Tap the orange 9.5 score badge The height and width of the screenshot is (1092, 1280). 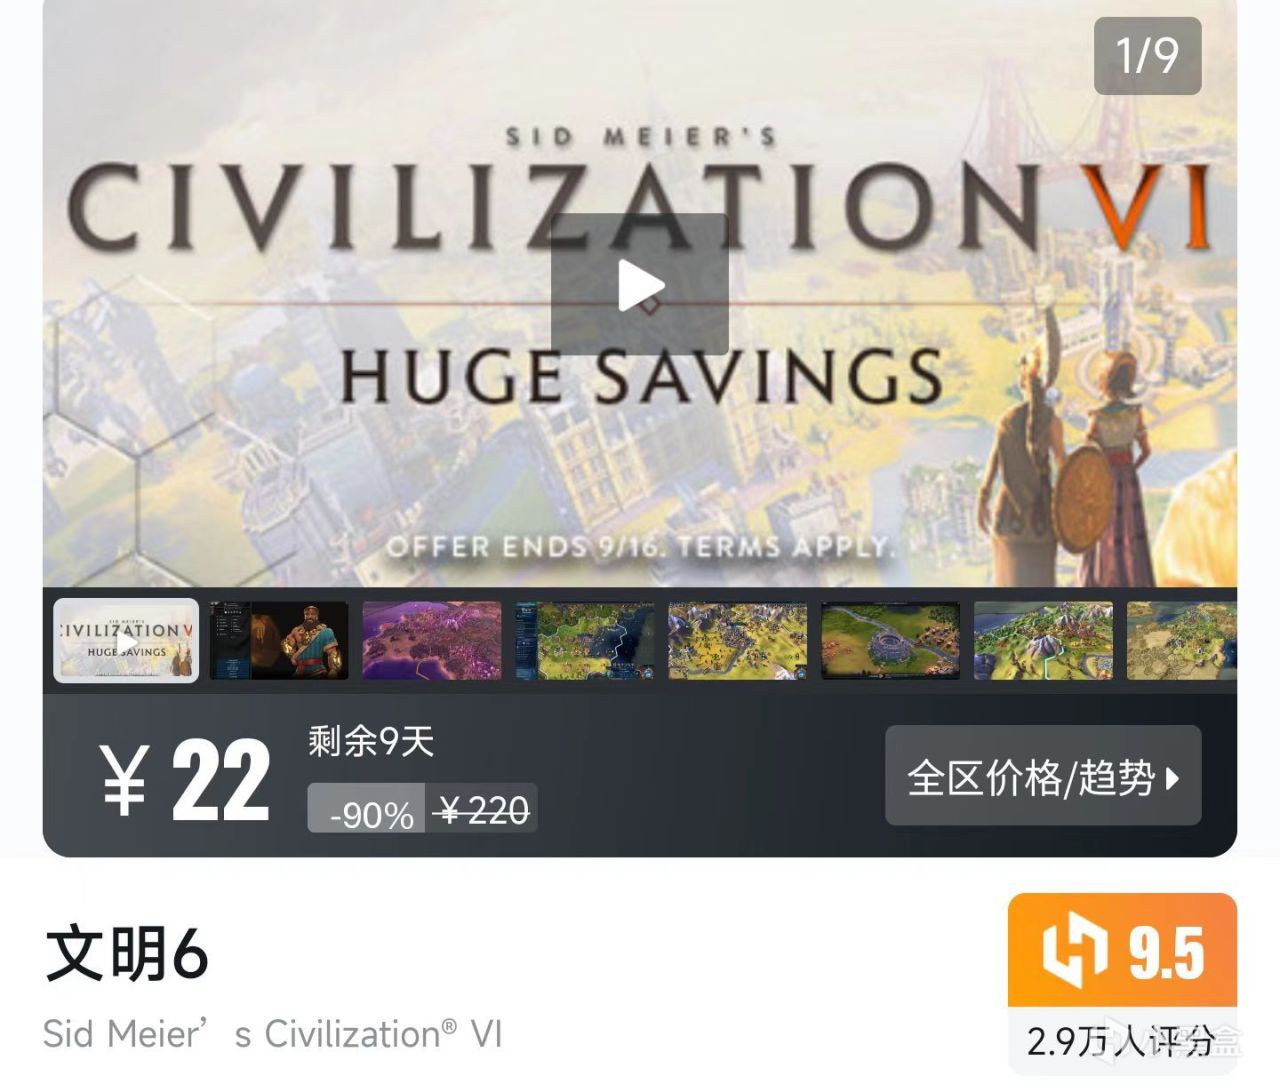[1122, 950]
